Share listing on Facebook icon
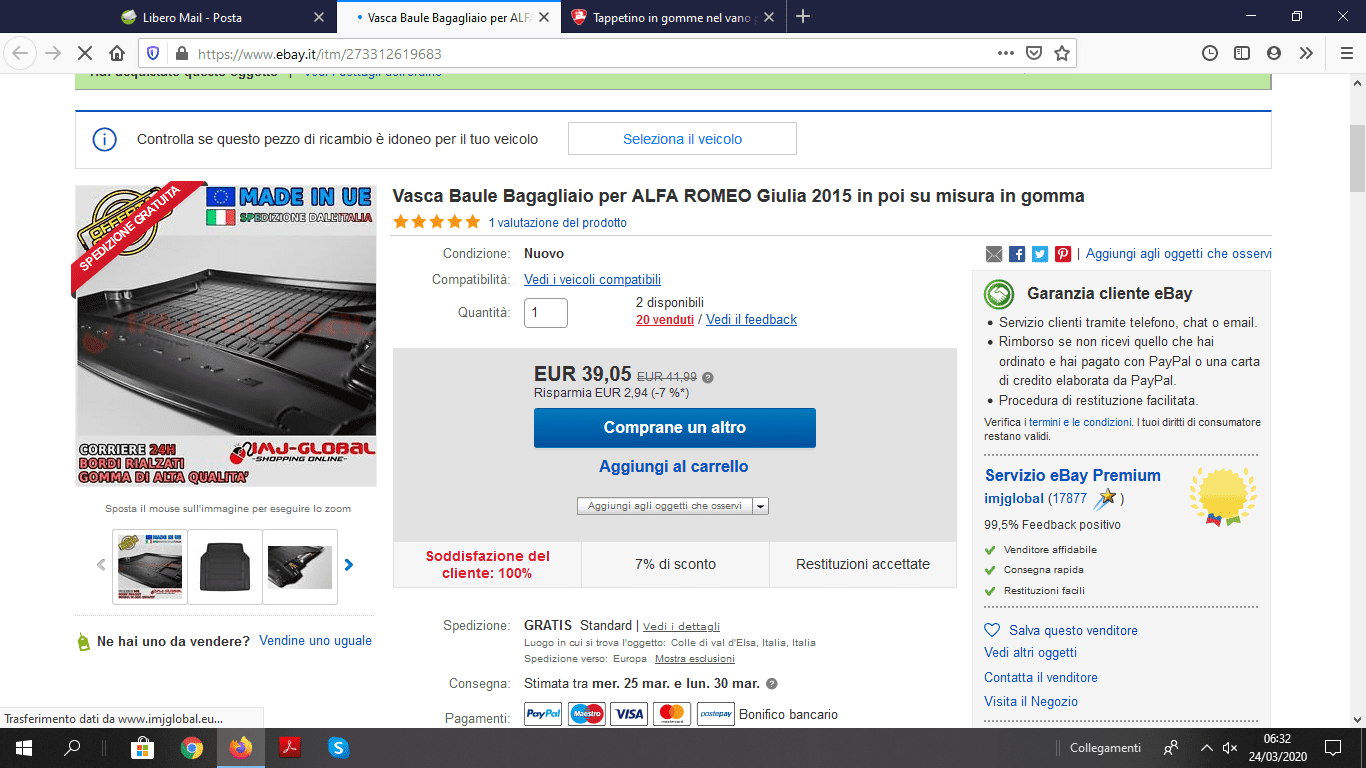Image resolution: width=1366 pixels, height=768 pixels. pyautogui.click(x=1017, y=254)
